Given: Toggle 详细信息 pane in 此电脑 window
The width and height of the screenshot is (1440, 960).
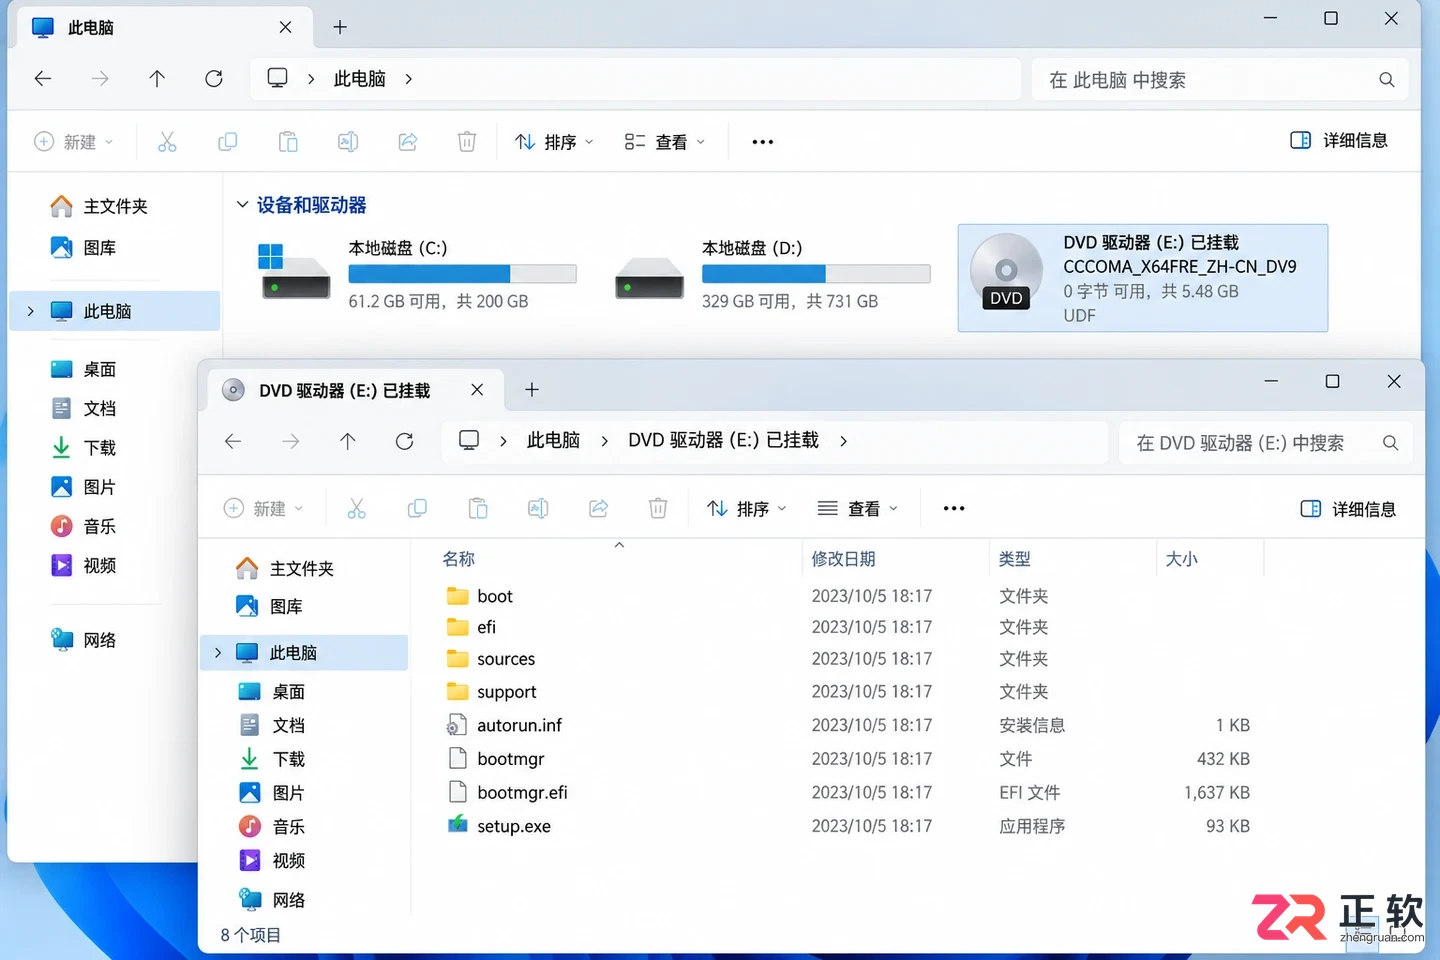Looking at the screenshot, I should point(1339,141).
